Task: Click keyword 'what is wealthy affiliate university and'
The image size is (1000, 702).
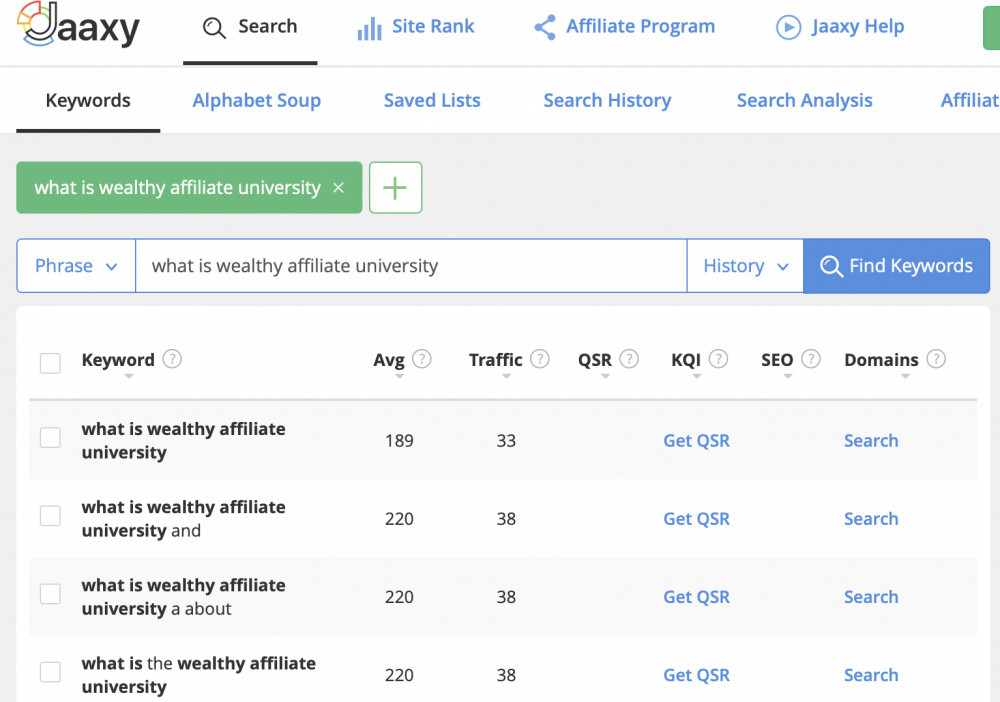Action: click(x=184, y=519)
